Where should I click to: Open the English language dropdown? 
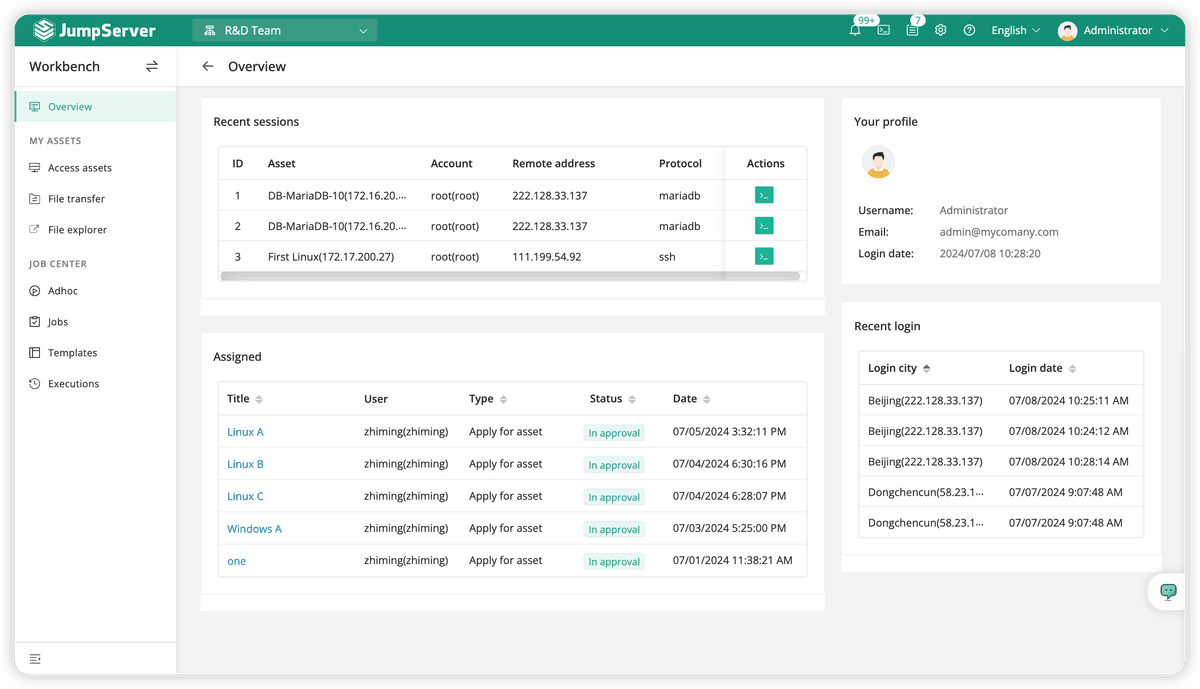pos(1015,31)
